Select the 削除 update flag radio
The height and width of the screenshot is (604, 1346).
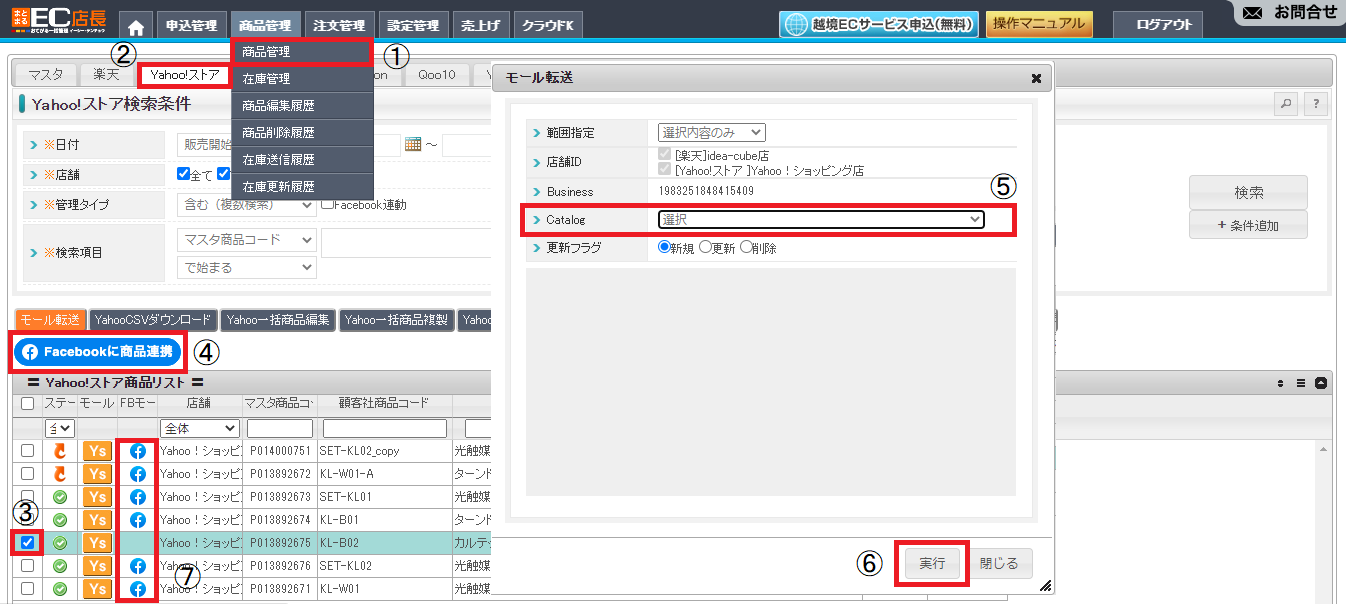point(746,248)
